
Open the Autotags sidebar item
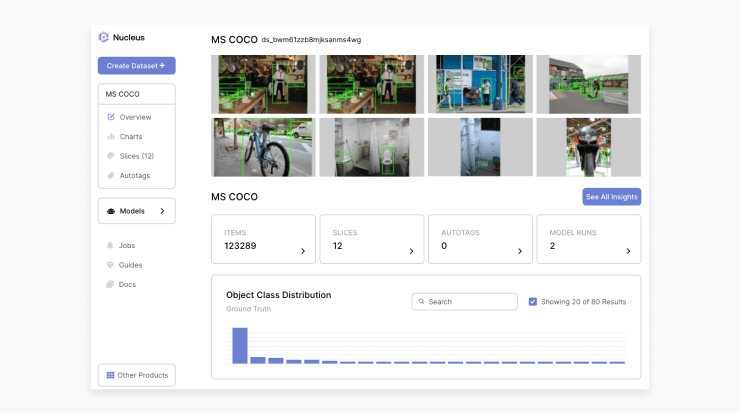pos(136,175)
